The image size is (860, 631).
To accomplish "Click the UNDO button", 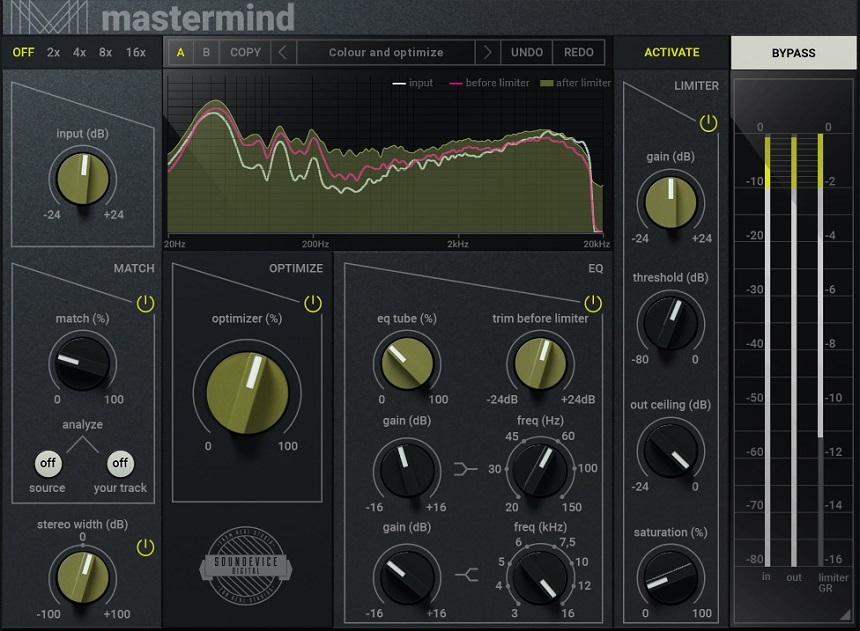I will pos(526,52).
